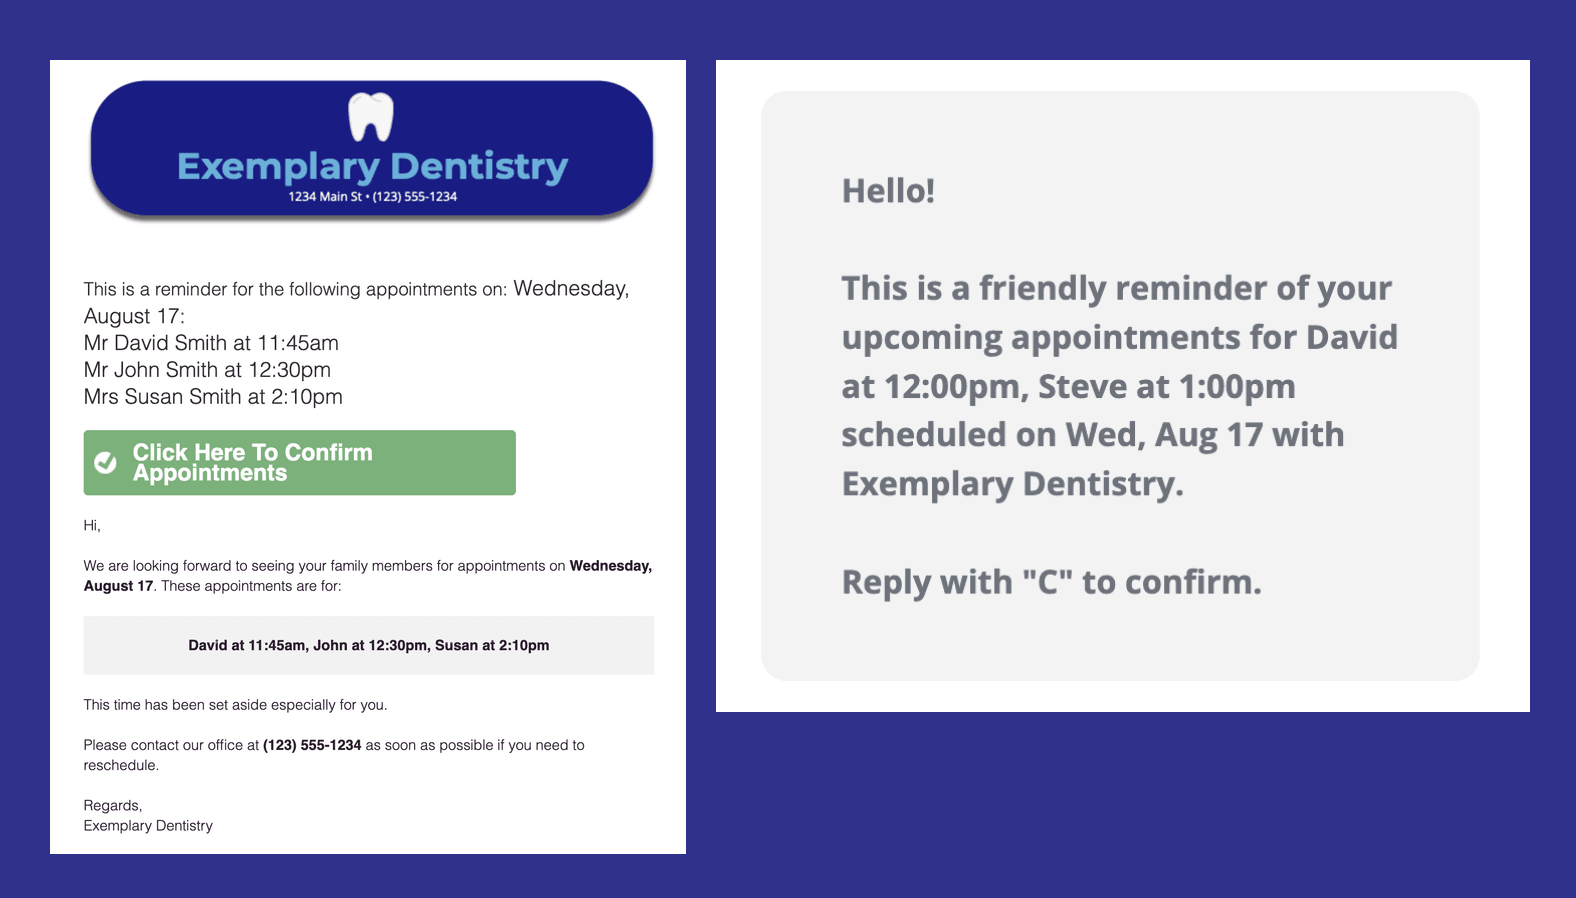This screenshot has width=1576, height=898.
Task: Click the Hi, greeting in the email
Action: [x=92, y=526]
